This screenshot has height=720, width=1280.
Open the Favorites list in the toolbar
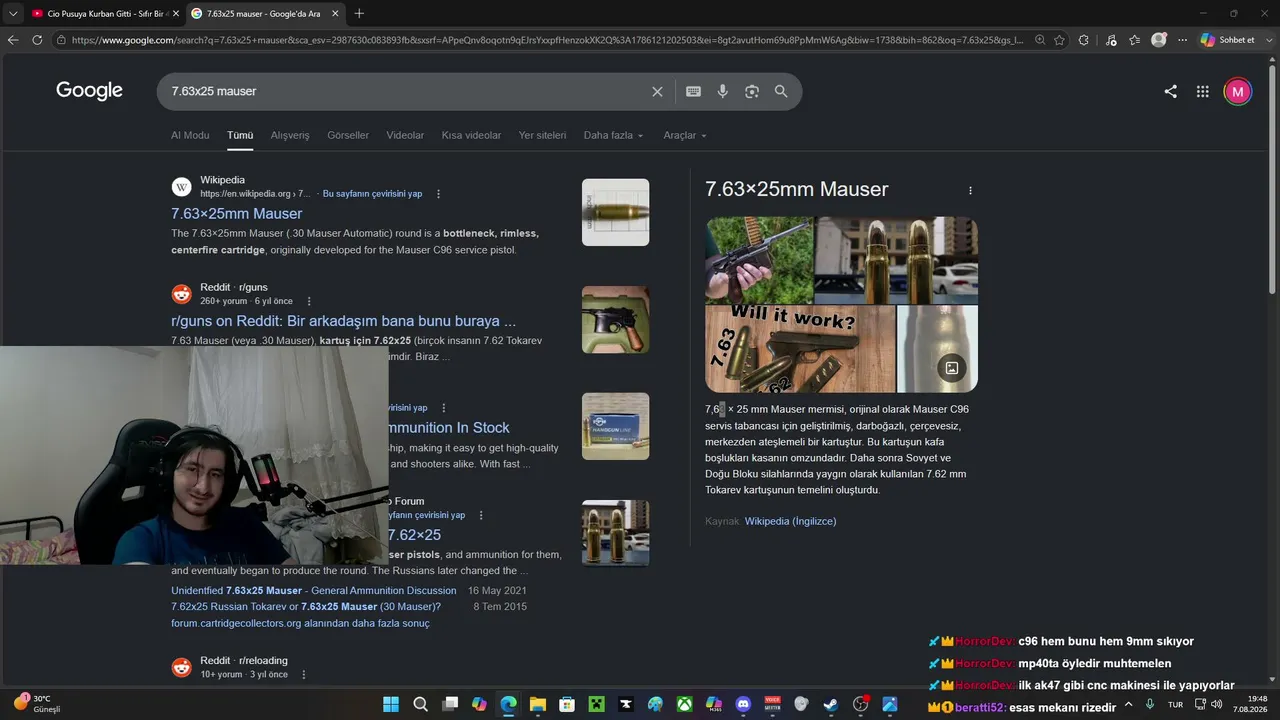pos(1134,40)
